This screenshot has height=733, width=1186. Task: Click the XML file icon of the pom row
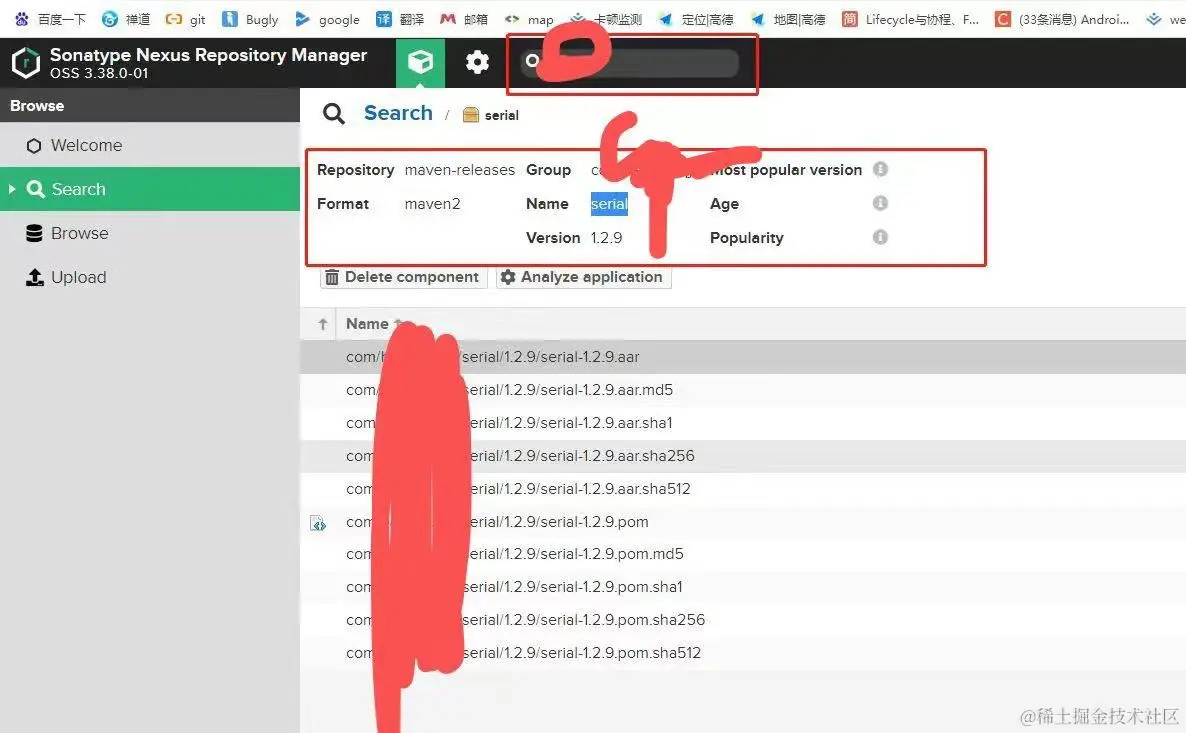click(x=318, y=523)
